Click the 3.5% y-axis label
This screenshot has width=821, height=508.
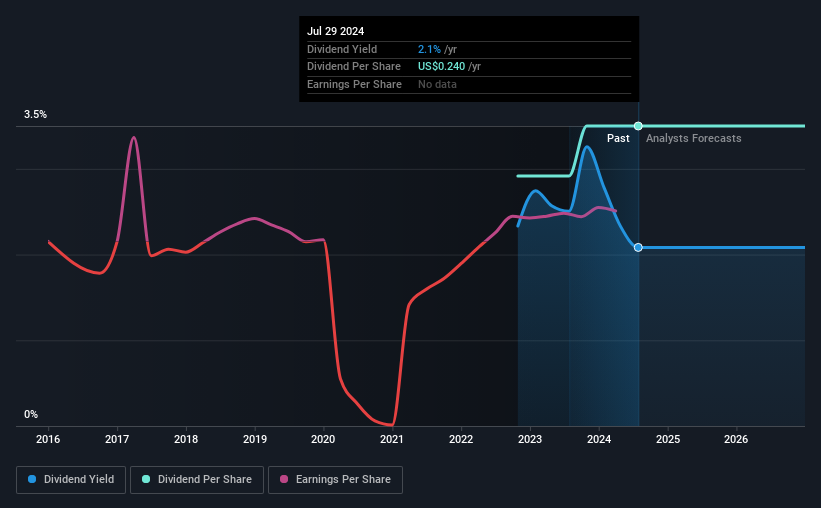[x=35, y=114]
